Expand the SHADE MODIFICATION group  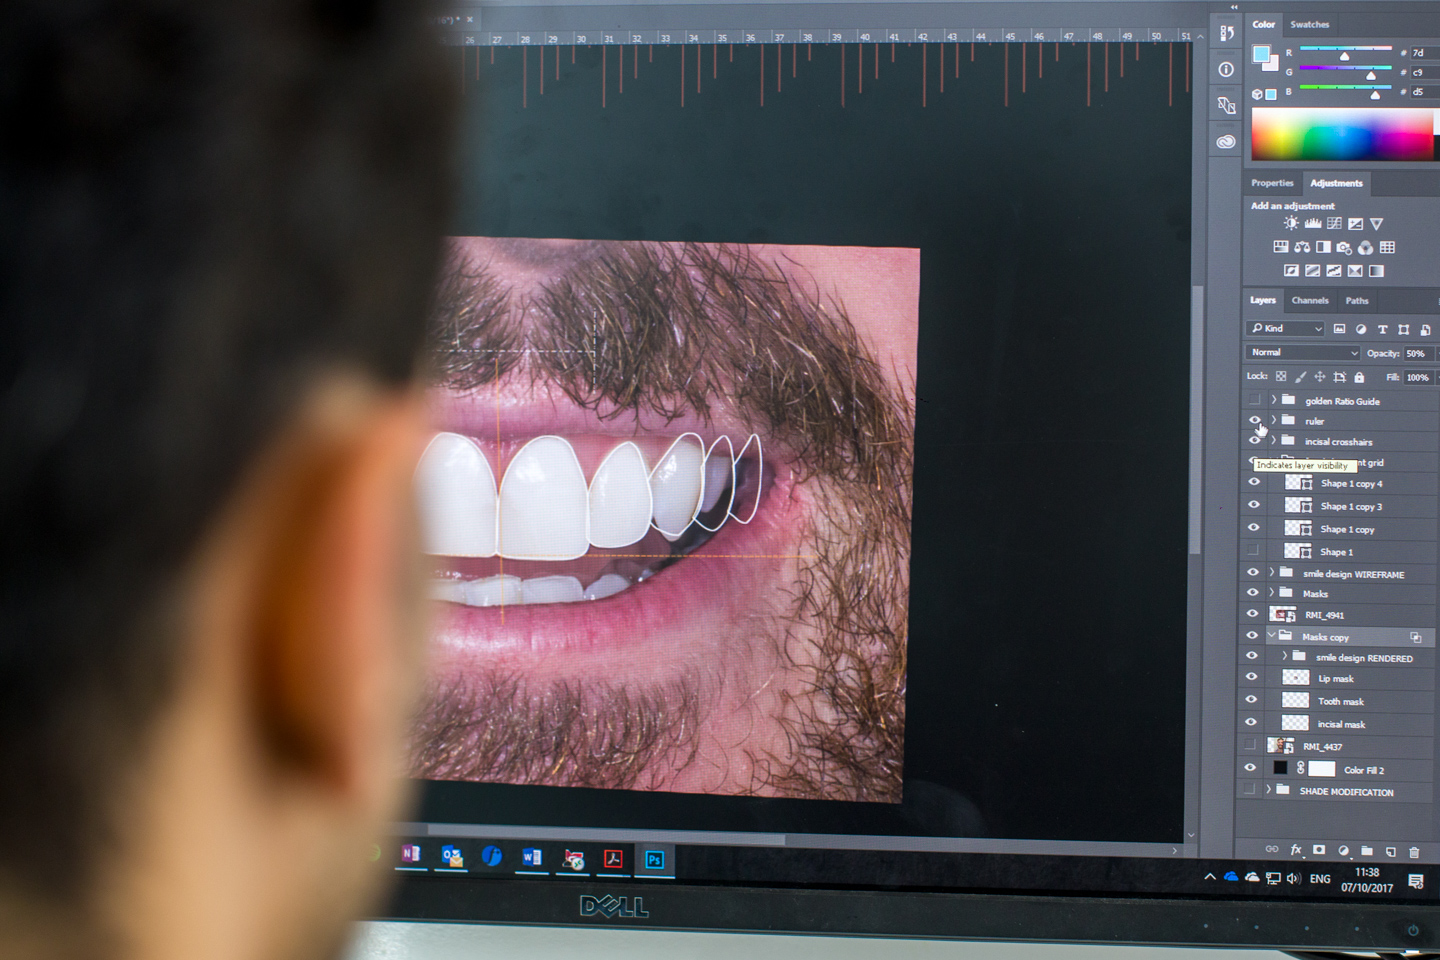coord(1268,790)
